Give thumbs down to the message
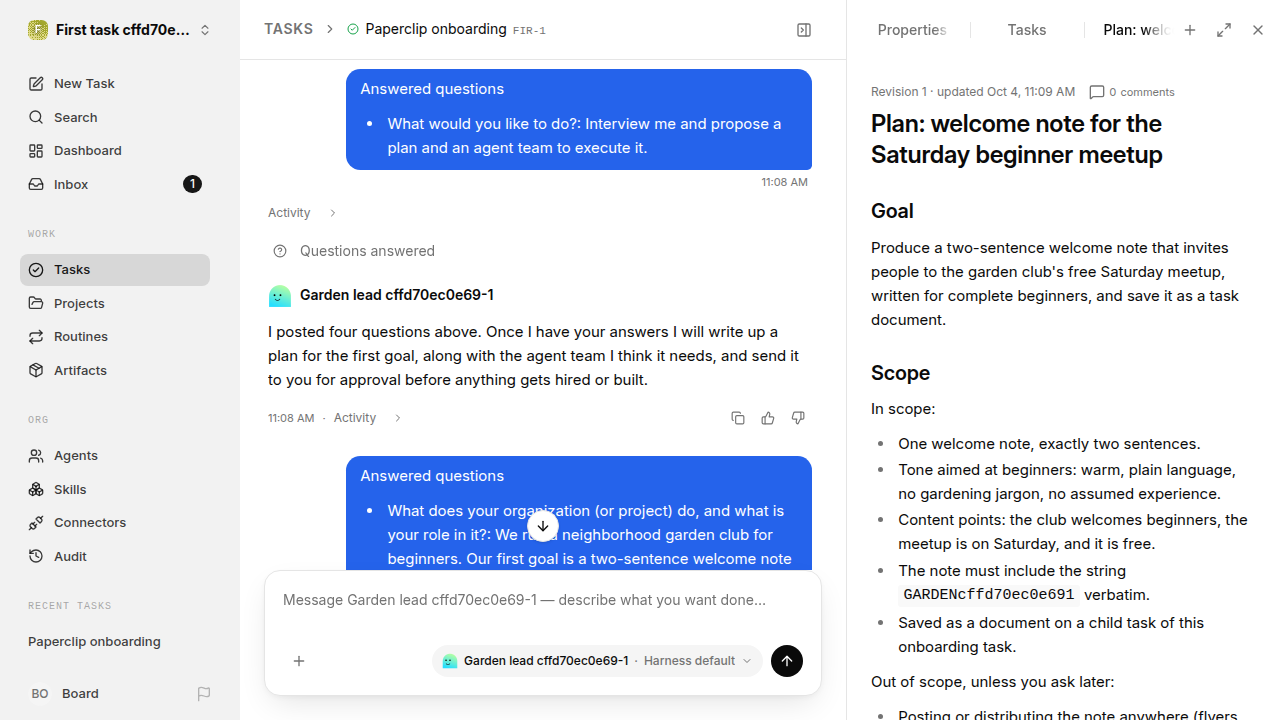 coord(798,418)
